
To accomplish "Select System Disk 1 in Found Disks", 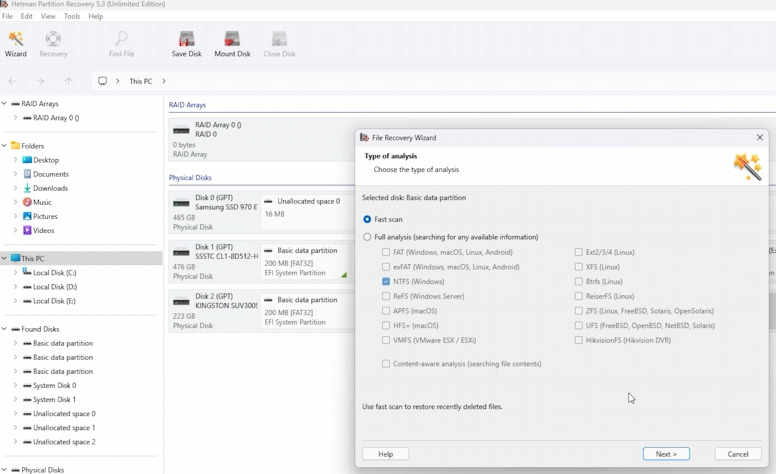I will tap(54, 399).
